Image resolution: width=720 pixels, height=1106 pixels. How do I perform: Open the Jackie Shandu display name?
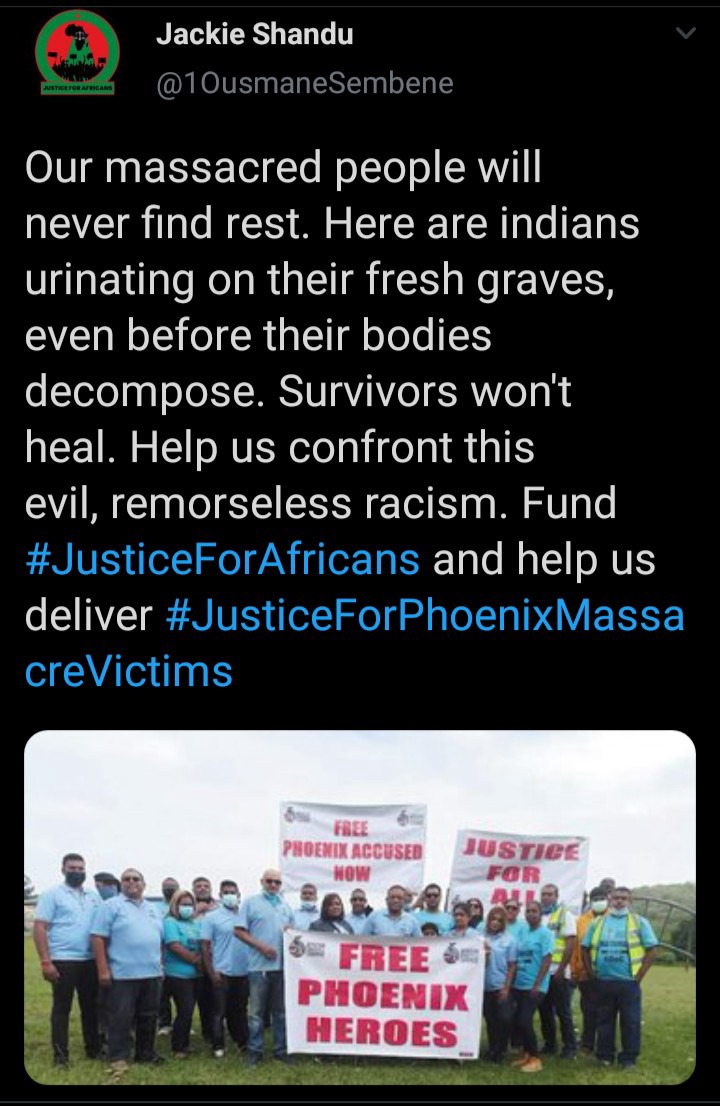(255, 34)
